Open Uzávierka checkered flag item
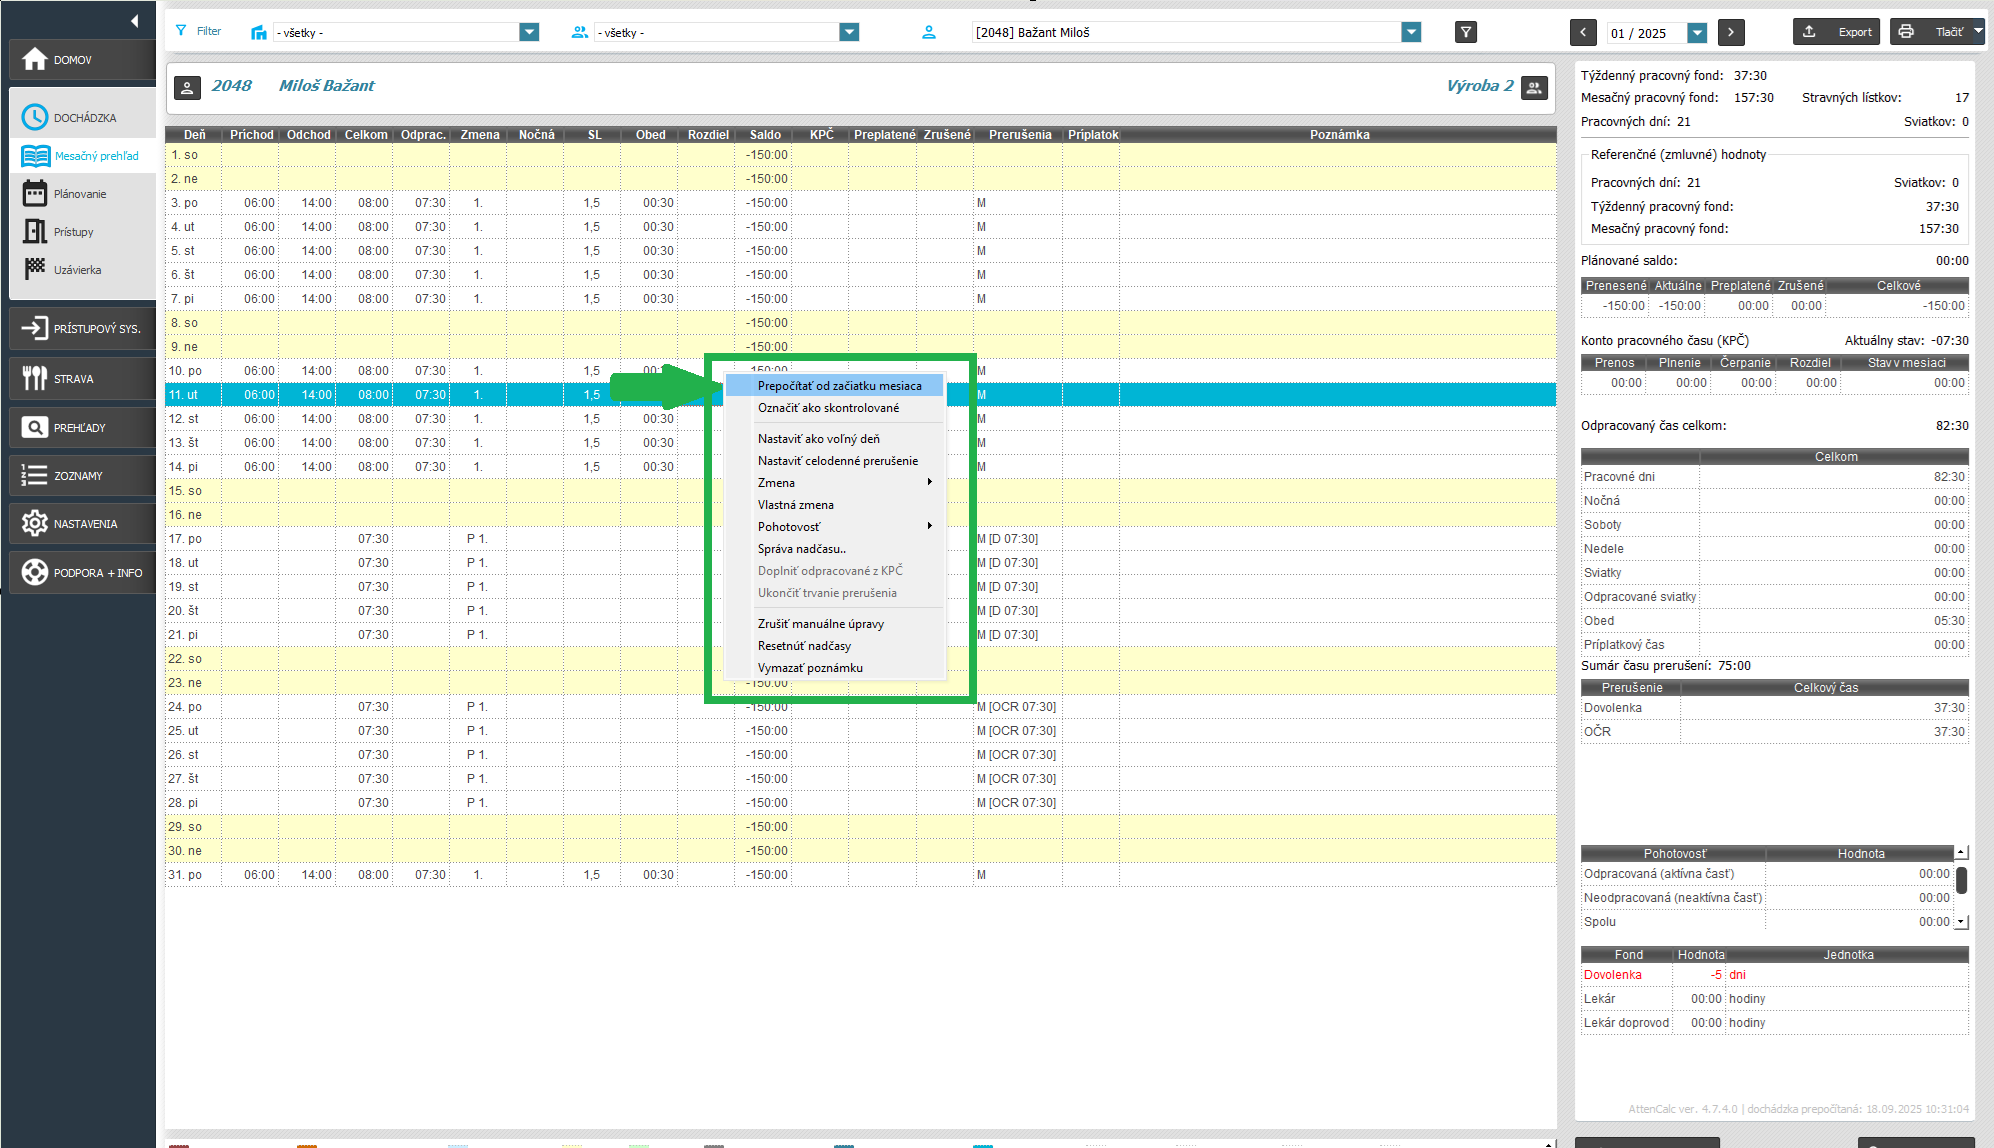 click(x=35, y=270)
